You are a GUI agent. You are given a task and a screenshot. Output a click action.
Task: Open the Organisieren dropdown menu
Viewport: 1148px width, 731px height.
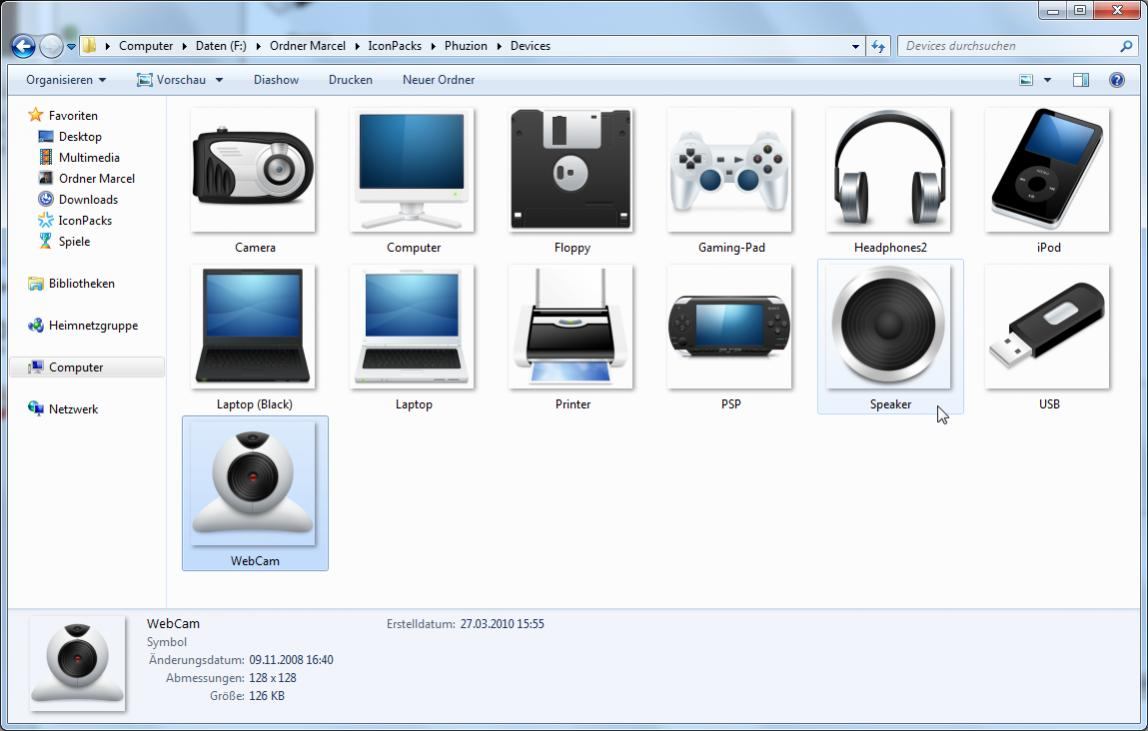pos(66,80)
